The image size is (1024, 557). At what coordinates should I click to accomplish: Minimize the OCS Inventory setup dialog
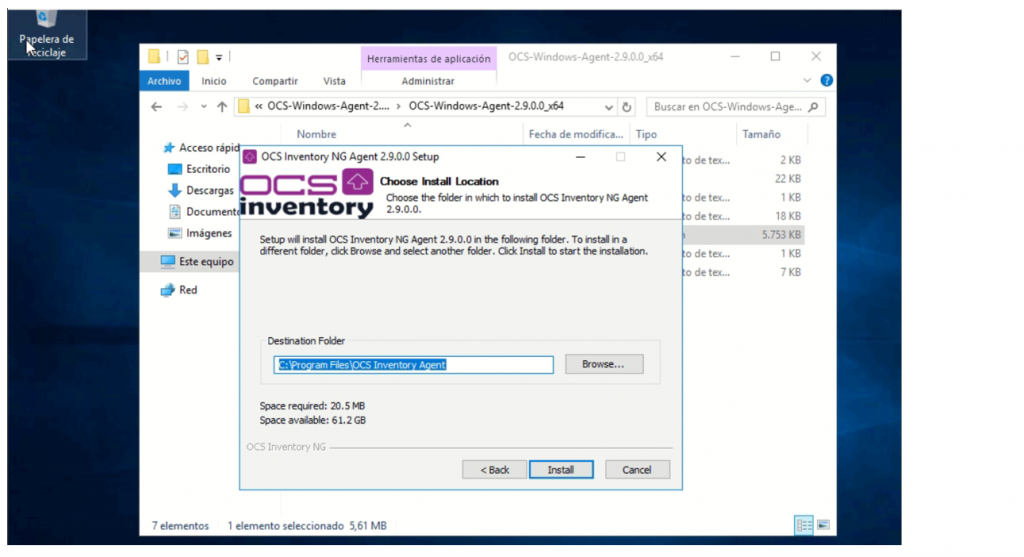580,157
